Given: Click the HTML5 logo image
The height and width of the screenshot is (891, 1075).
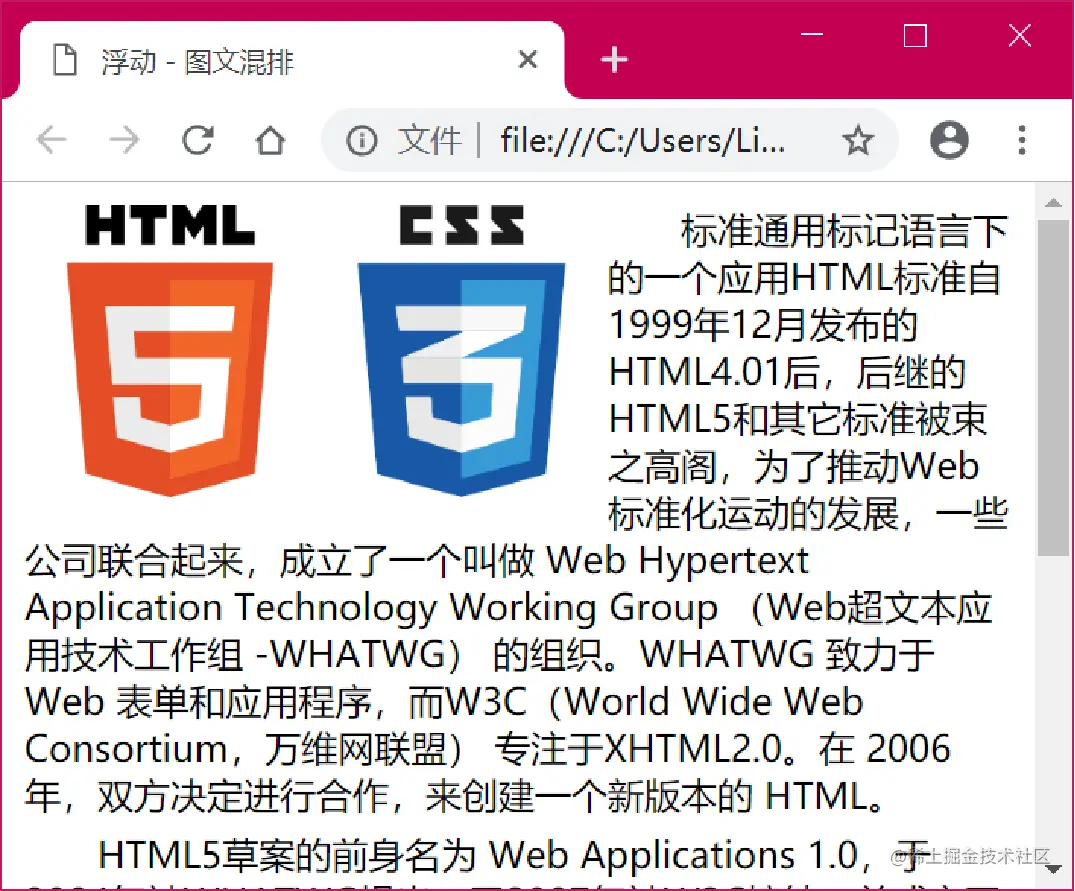Looking at the screenshot, I should [x=169, y=350].
